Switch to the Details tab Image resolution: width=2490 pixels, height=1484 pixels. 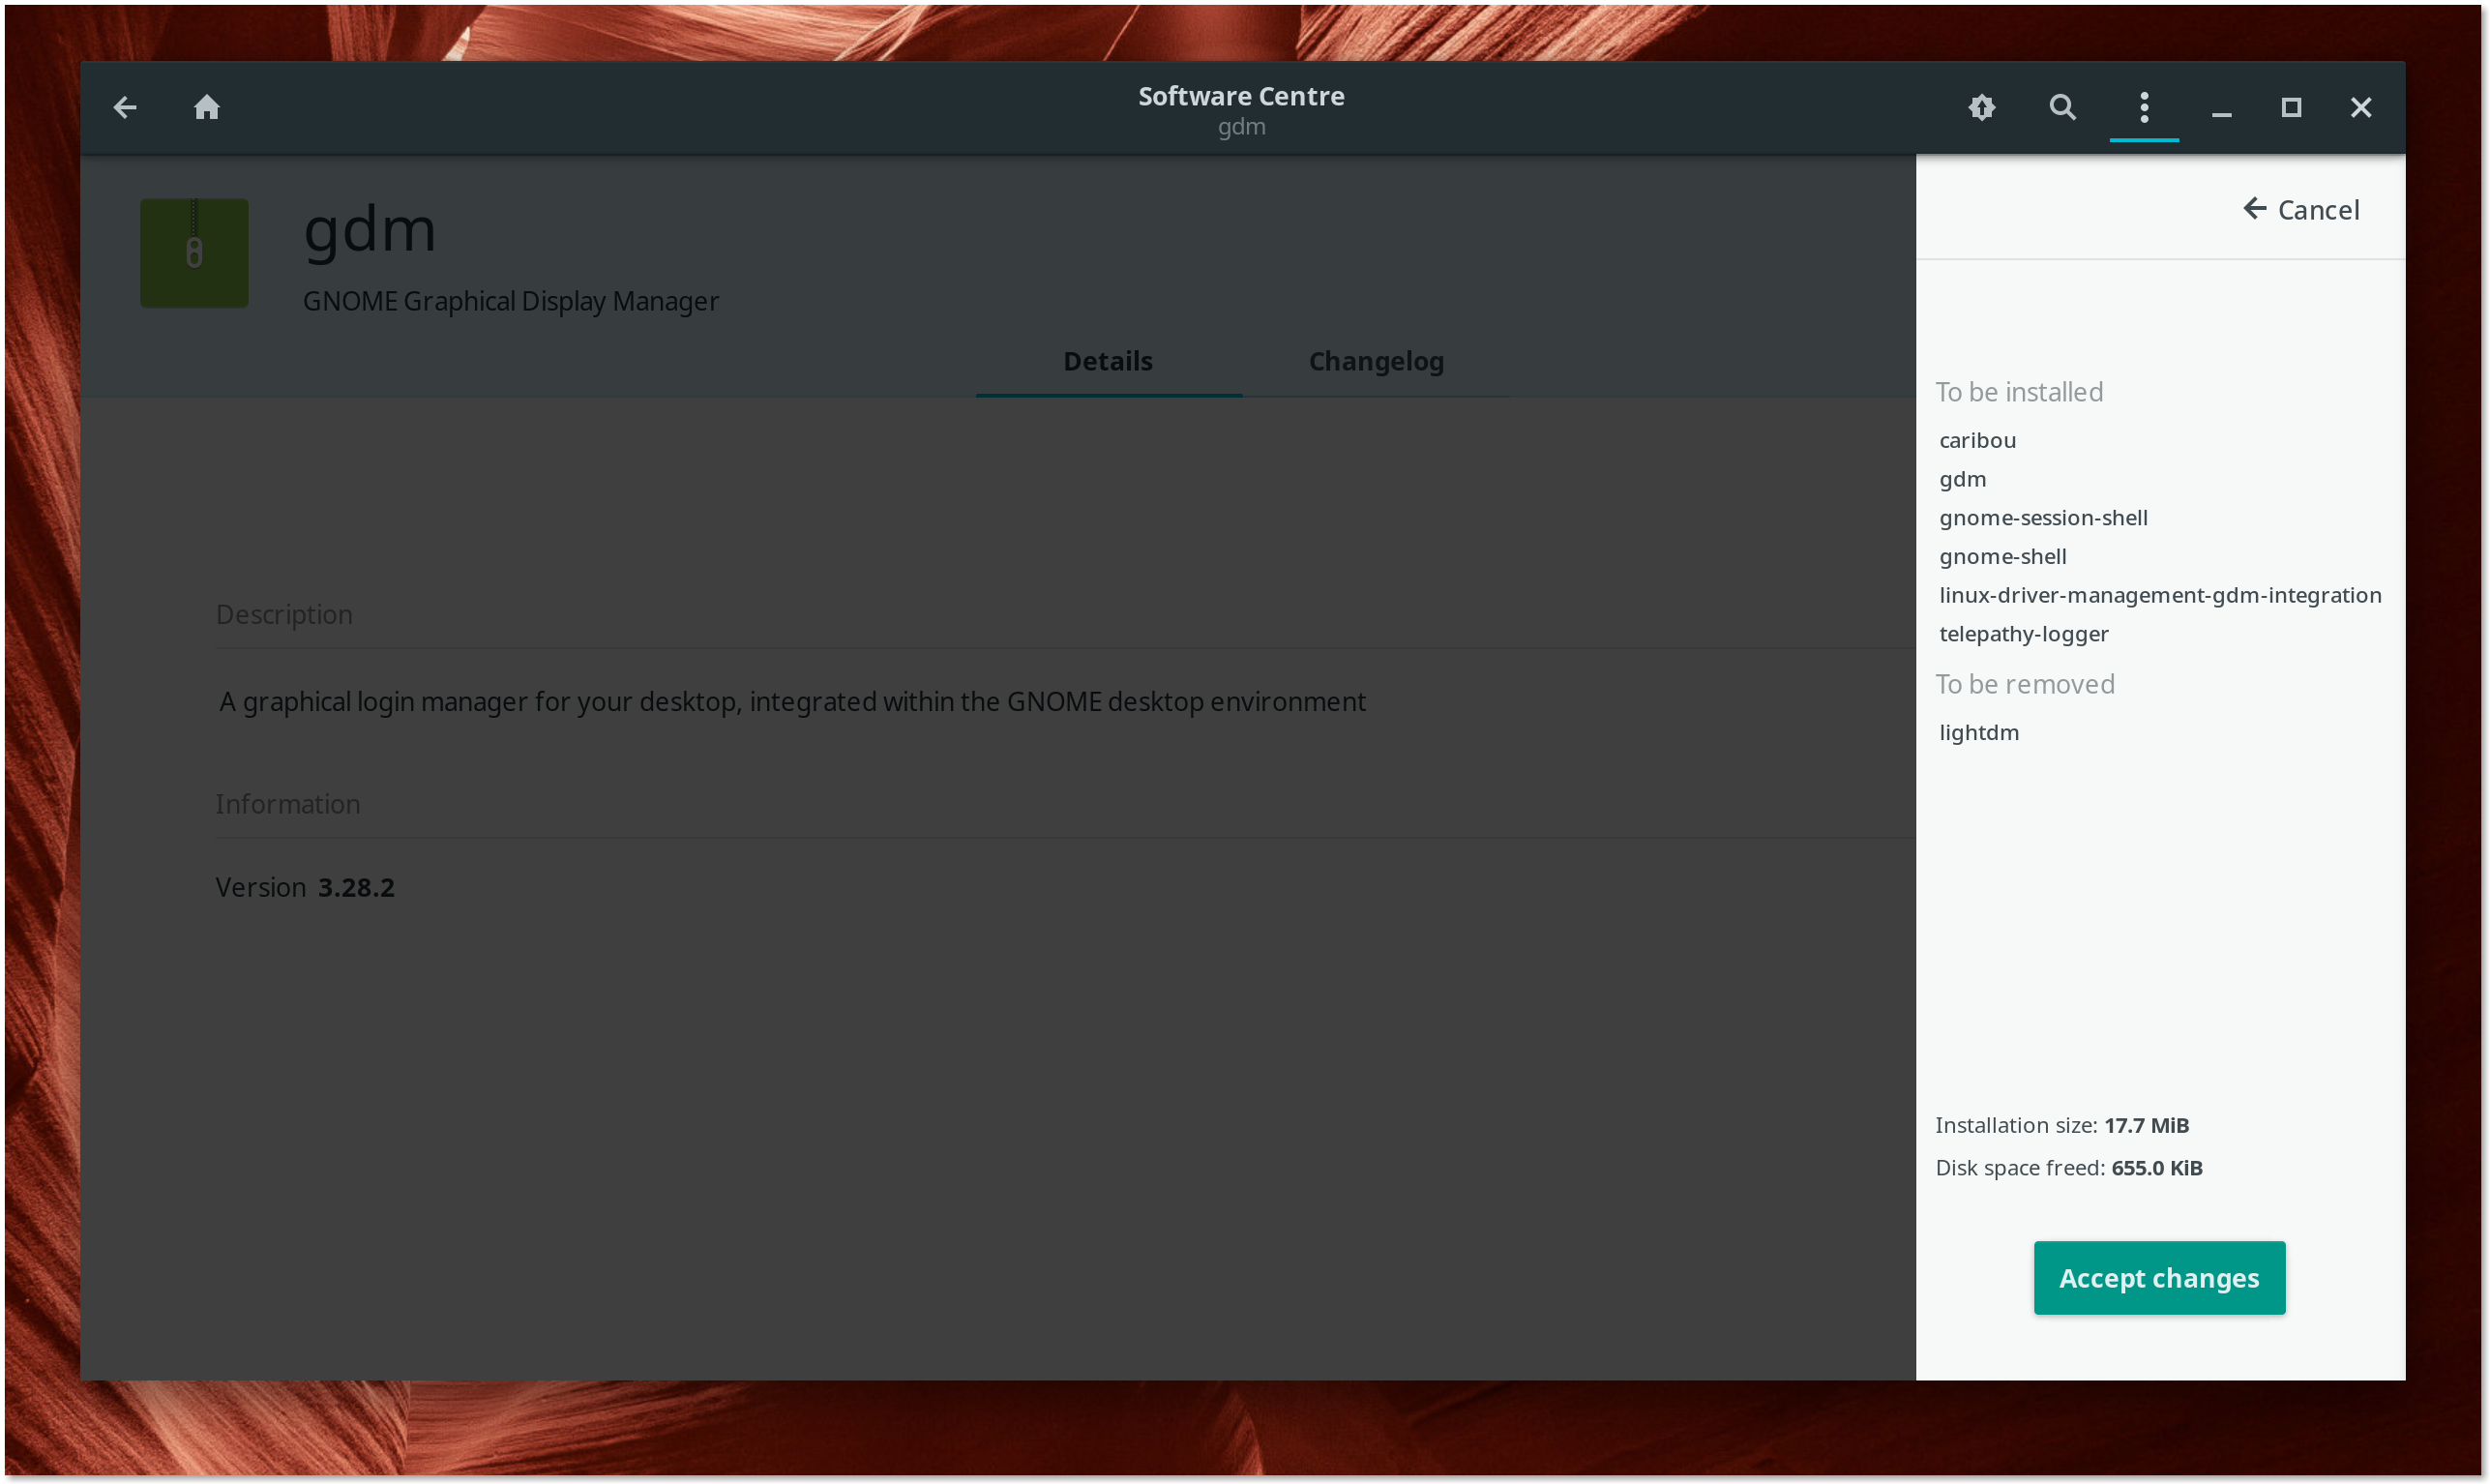click(1108, 361)
